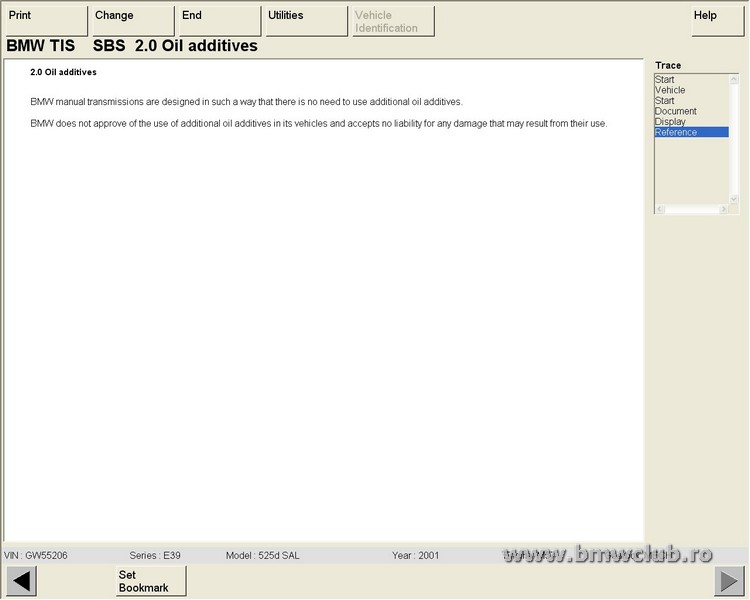The image size is (750, 600).
Task: Click Trace list scroll left arrow
Action: click(660, 209)
